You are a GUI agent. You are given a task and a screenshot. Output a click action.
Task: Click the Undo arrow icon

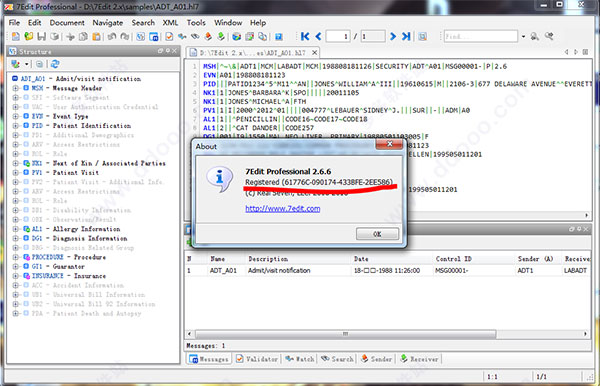pos(112,36)
